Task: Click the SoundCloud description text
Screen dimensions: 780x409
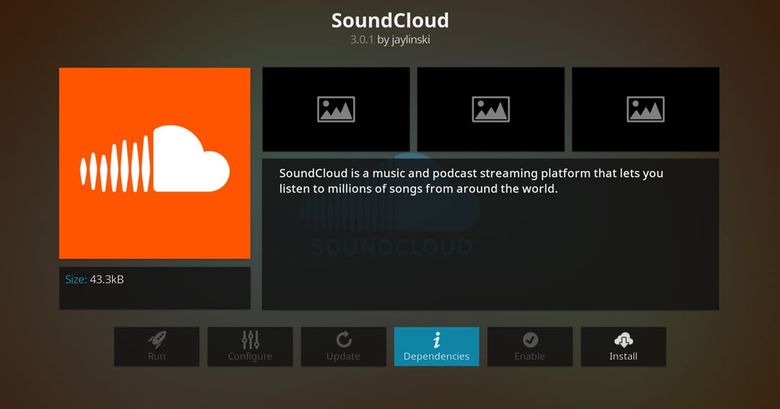Action: click(x=471, y=181)
